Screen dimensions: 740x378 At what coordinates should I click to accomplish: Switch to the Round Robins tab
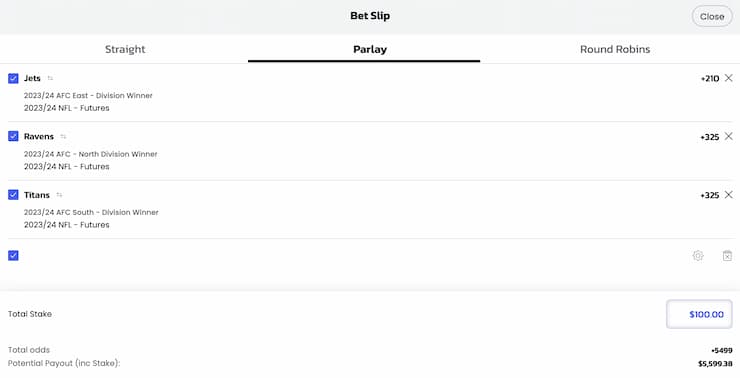[615, 49]
